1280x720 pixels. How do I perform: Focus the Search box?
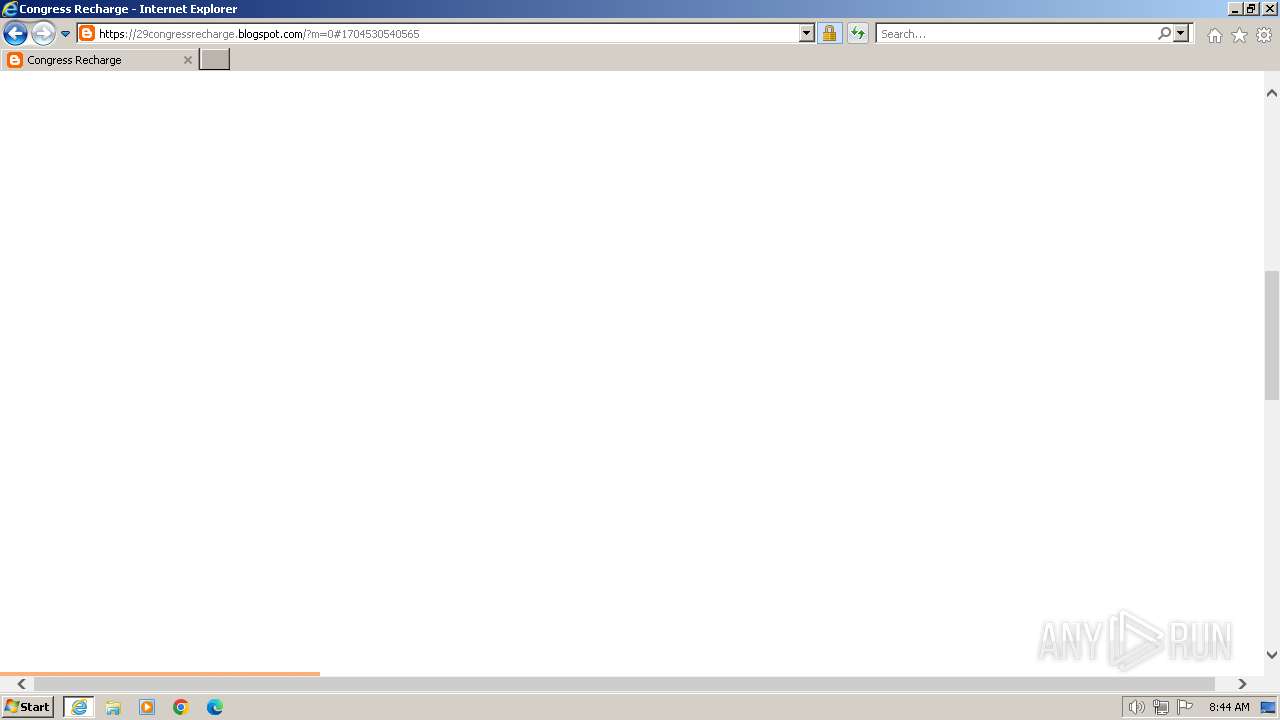[1016, 33]
